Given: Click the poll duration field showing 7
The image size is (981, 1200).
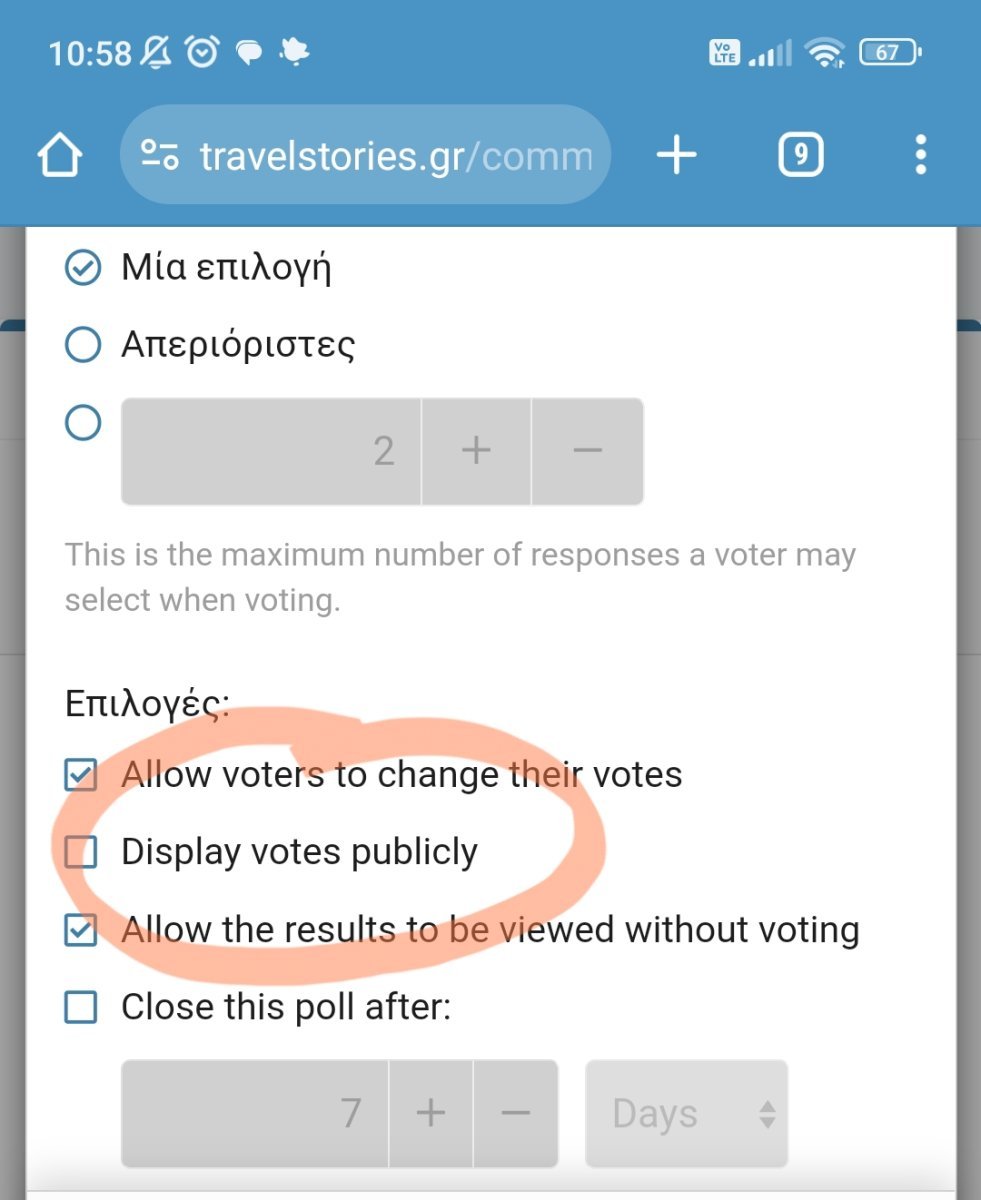Looking at the screenshot, I should [255, 1113].
